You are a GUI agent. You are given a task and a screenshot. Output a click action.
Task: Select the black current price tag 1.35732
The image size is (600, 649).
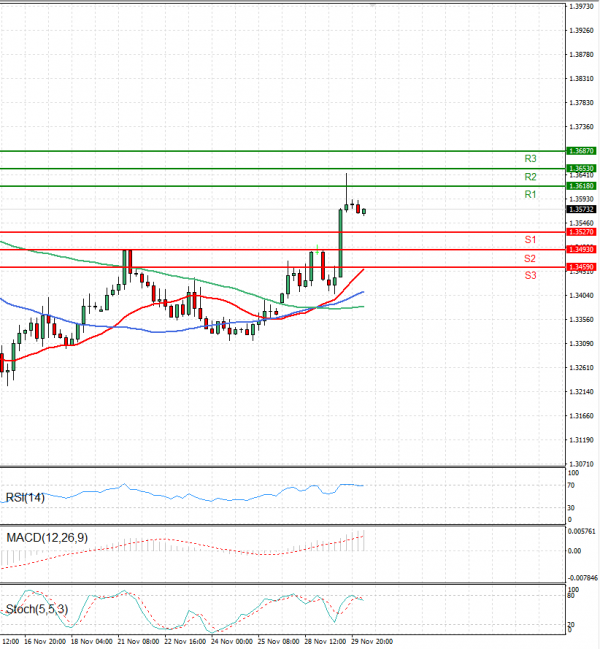581,209
